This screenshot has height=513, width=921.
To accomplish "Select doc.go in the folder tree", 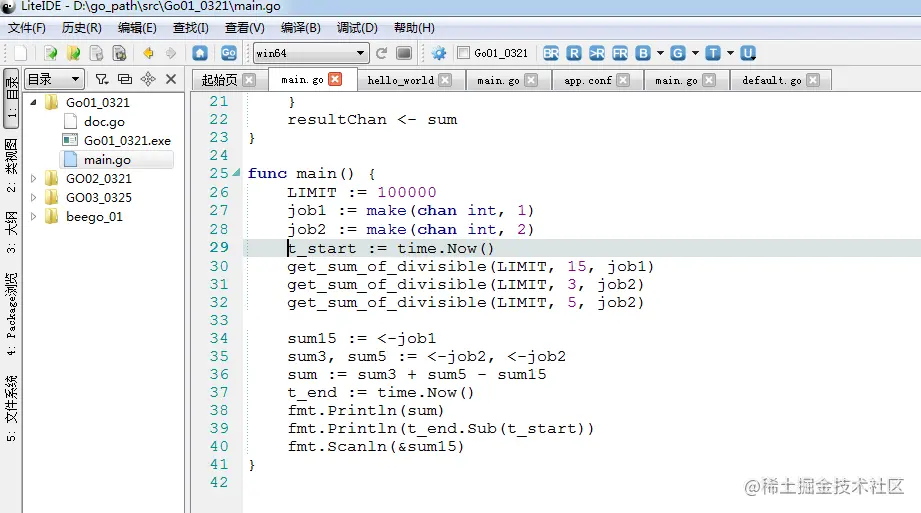I will [104, 122].
